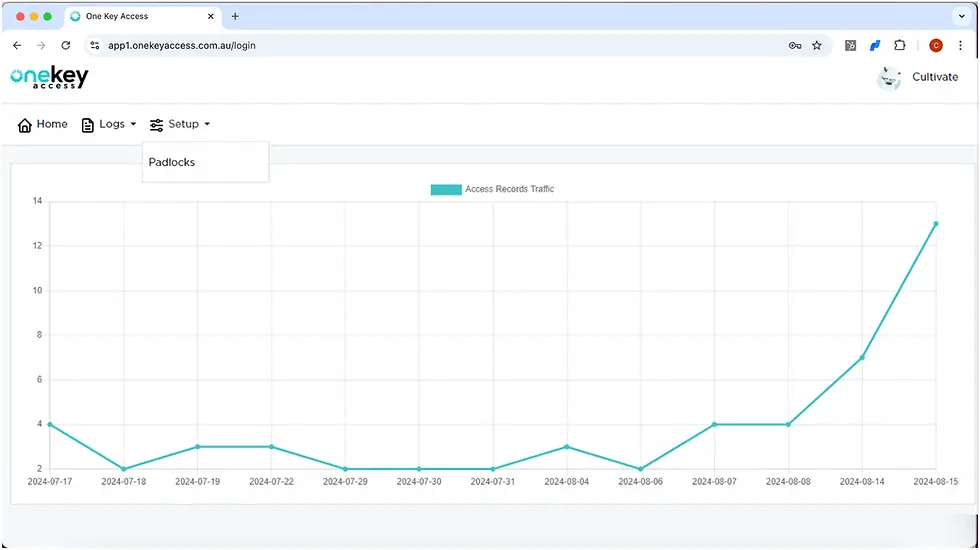Click the 2024-07-19 data point
The height and width of the screenshot is (550, 980).
point(198,447)
